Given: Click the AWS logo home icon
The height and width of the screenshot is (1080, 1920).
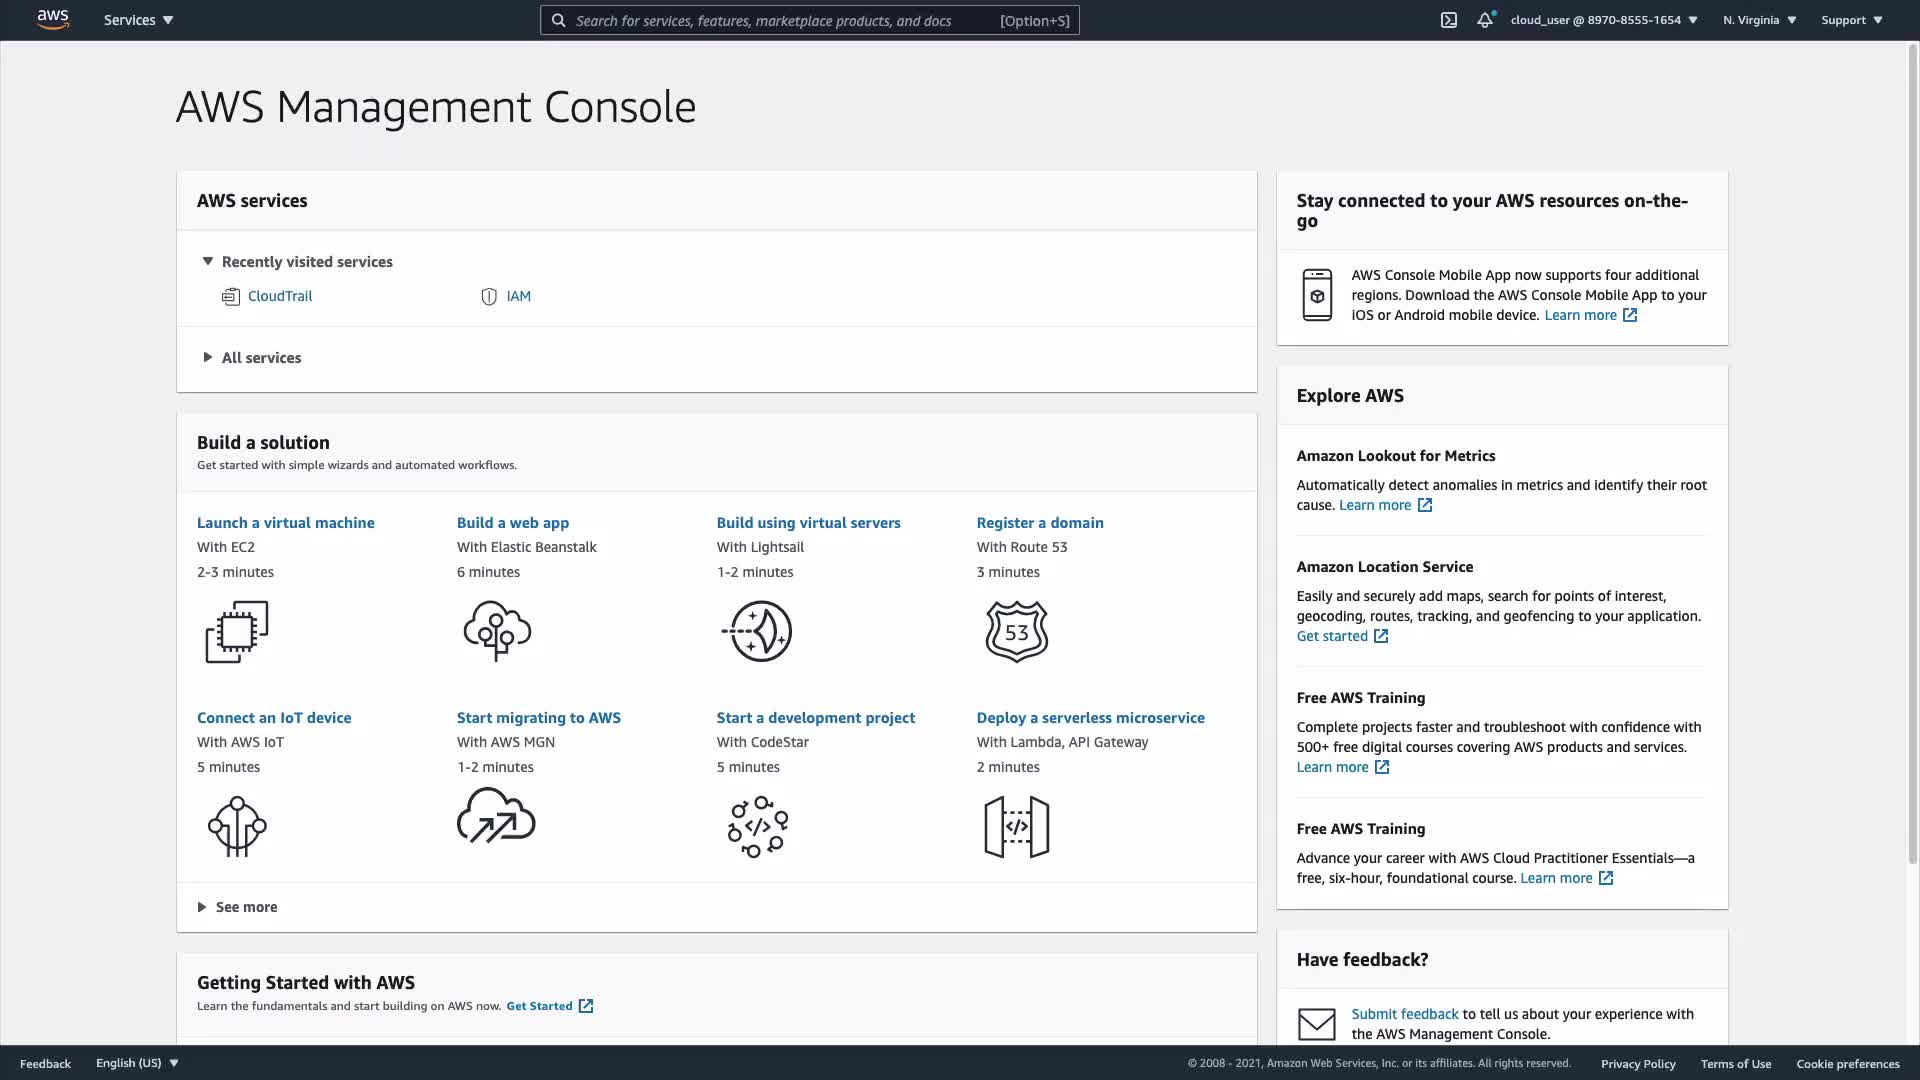Looking at the screenshot, I should (53, 20).
